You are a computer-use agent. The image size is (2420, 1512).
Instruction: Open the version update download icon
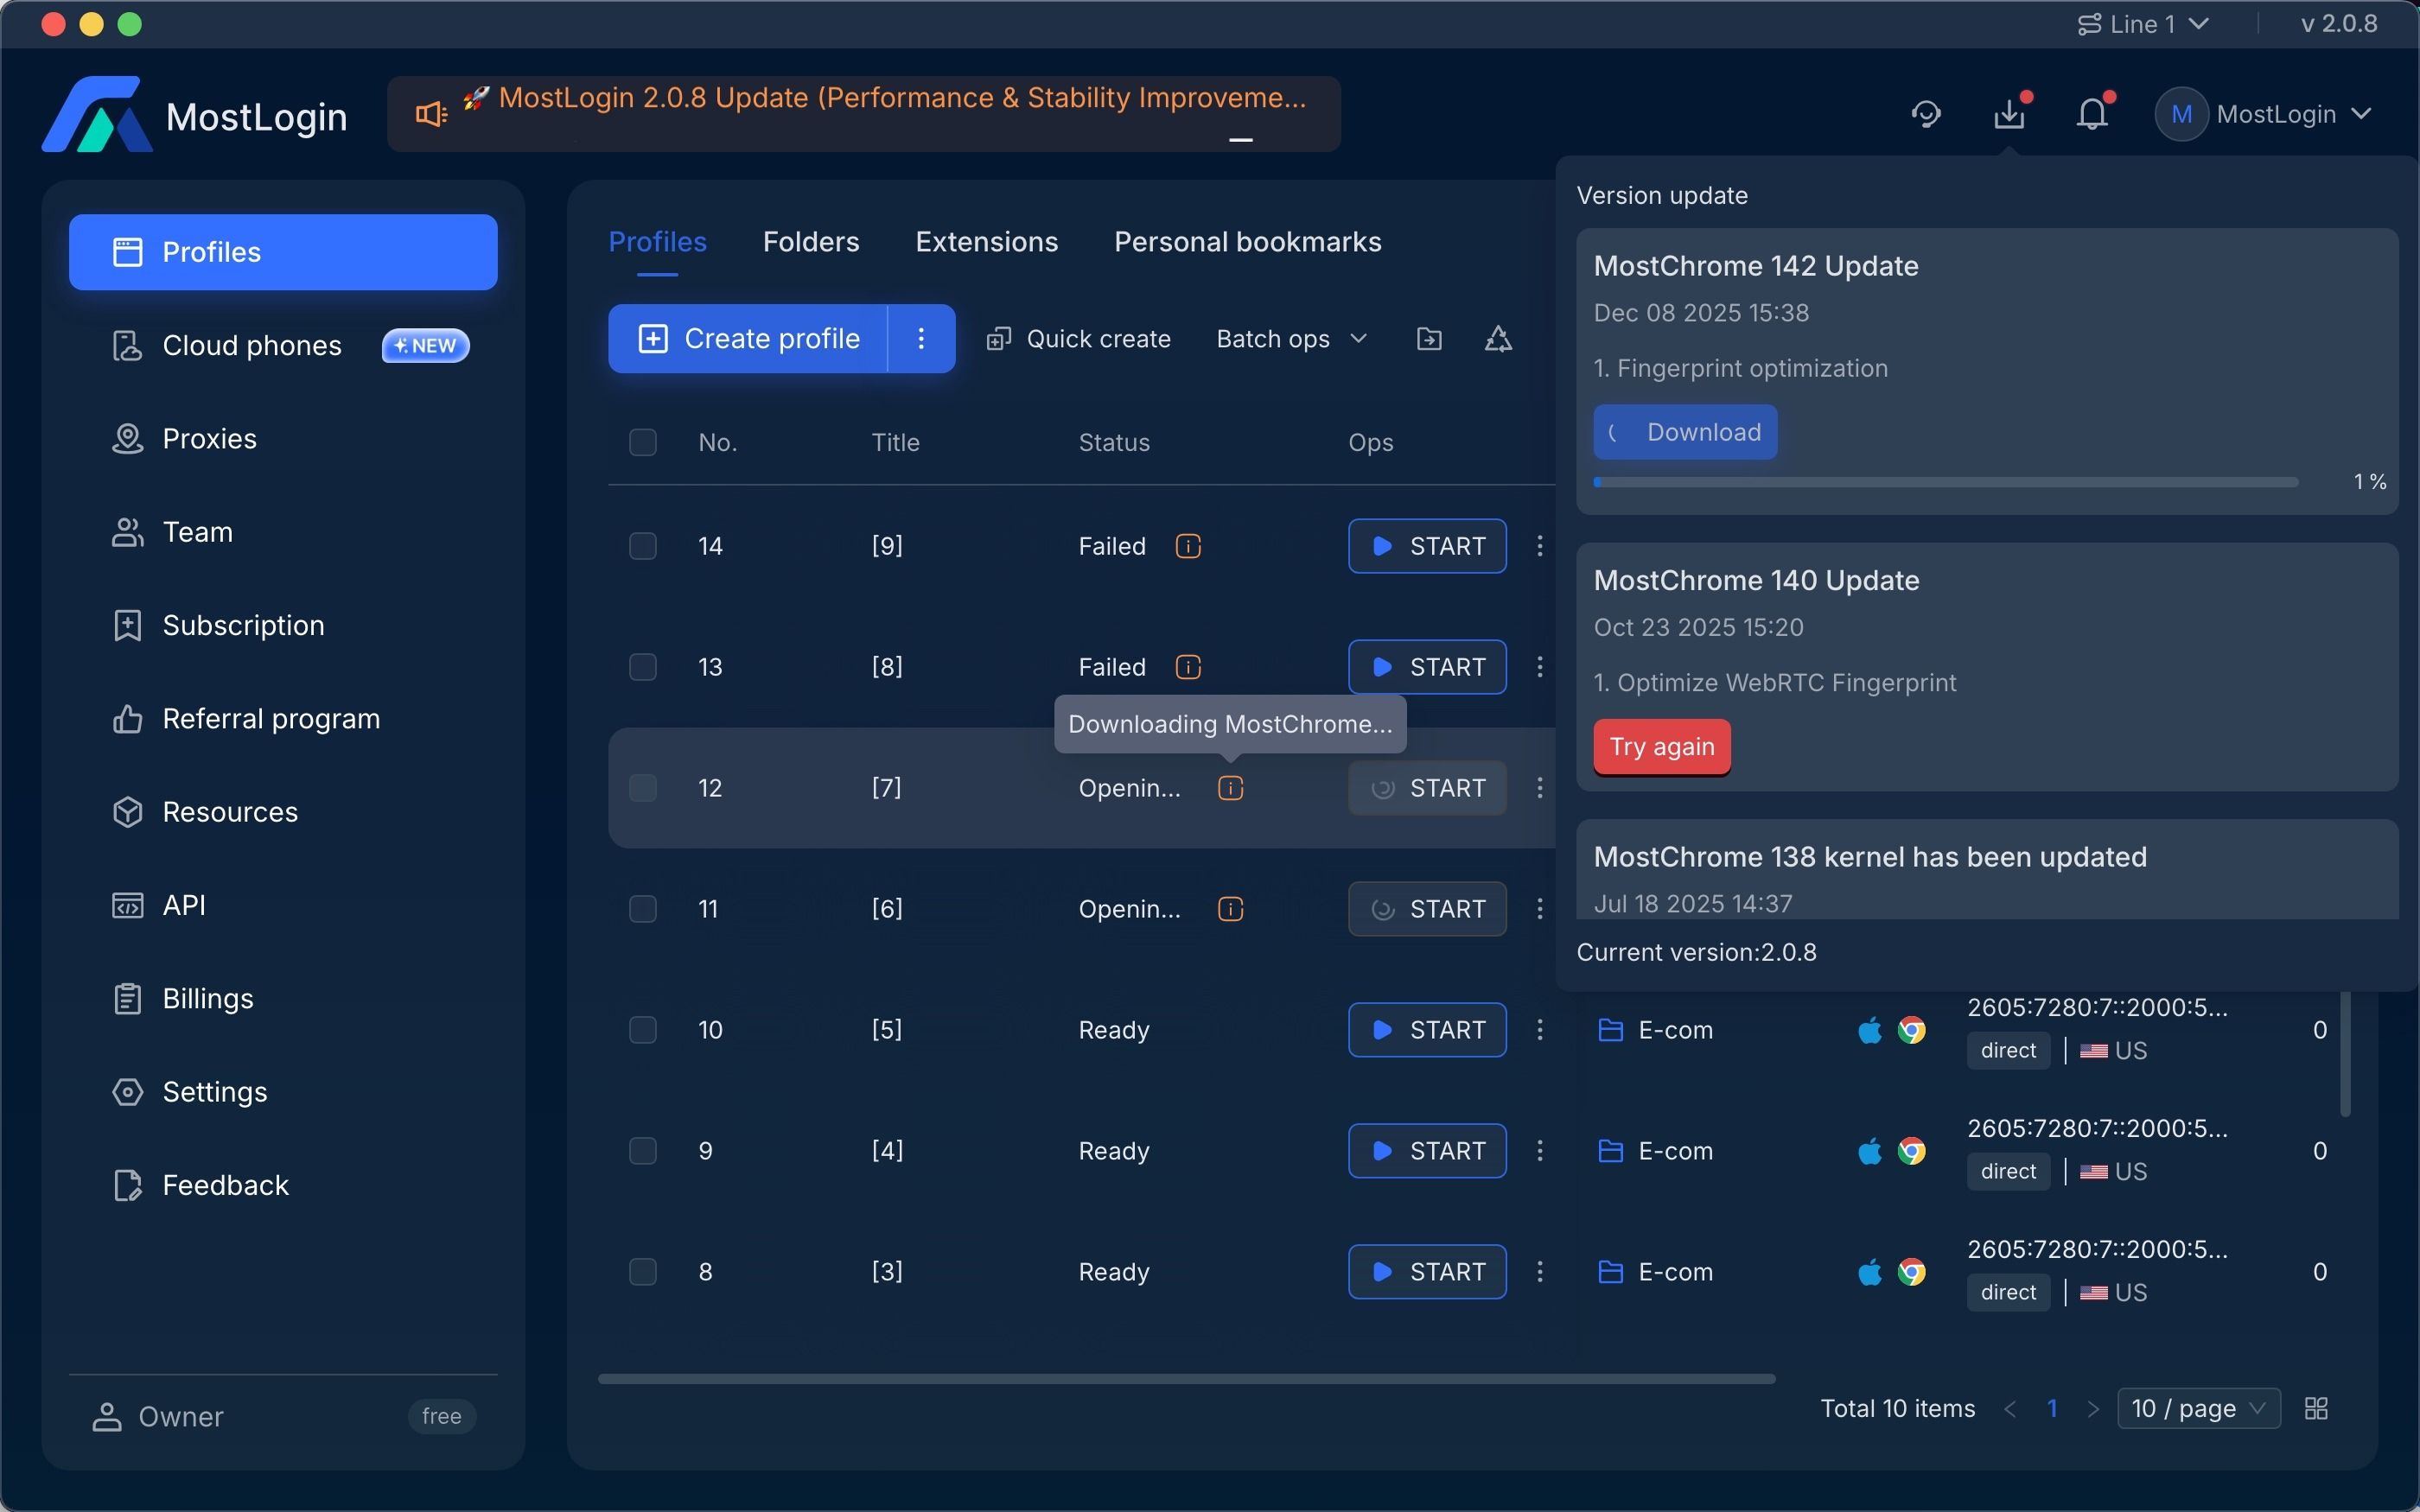pyautogui.click(x=2010, y=114)
